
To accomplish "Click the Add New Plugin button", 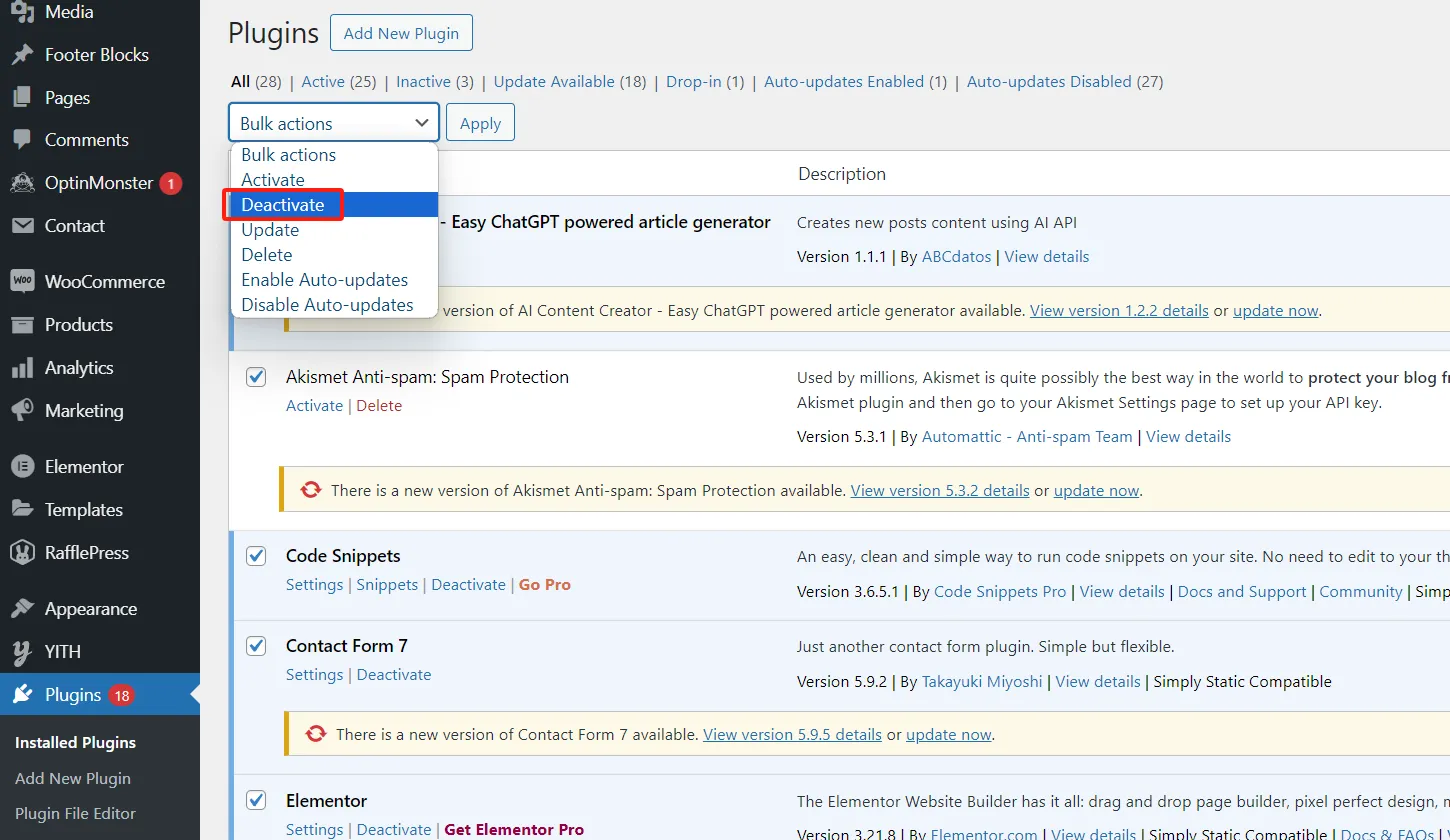I will 401,33.
